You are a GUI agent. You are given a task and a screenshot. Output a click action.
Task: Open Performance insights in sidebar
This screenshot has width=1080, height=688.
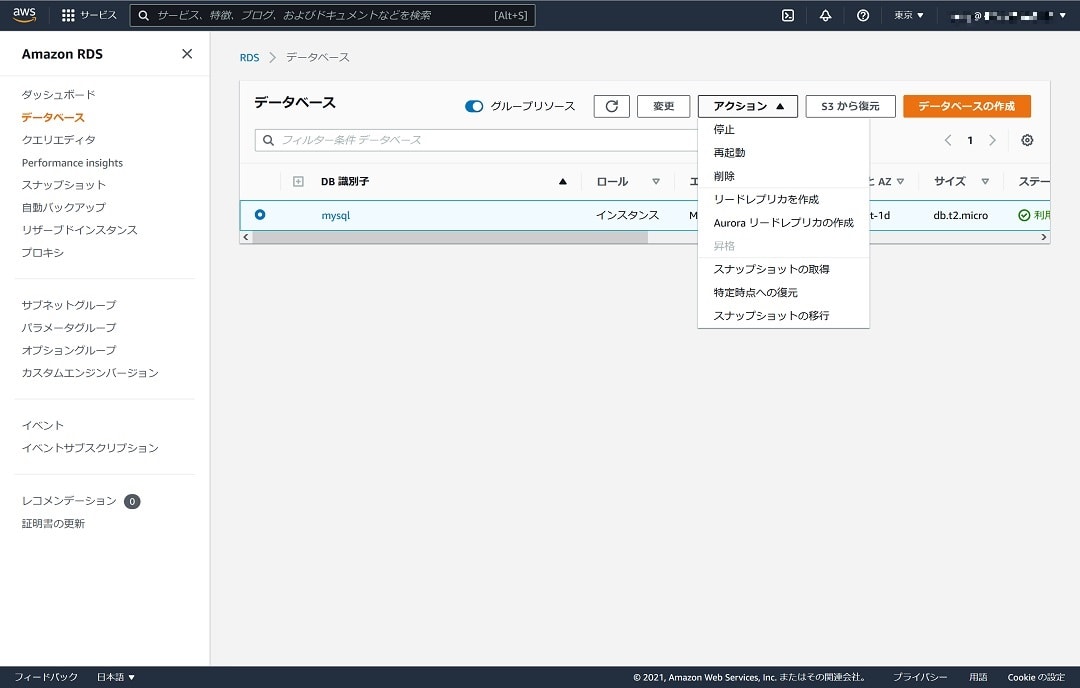click(x=72, y=163)
